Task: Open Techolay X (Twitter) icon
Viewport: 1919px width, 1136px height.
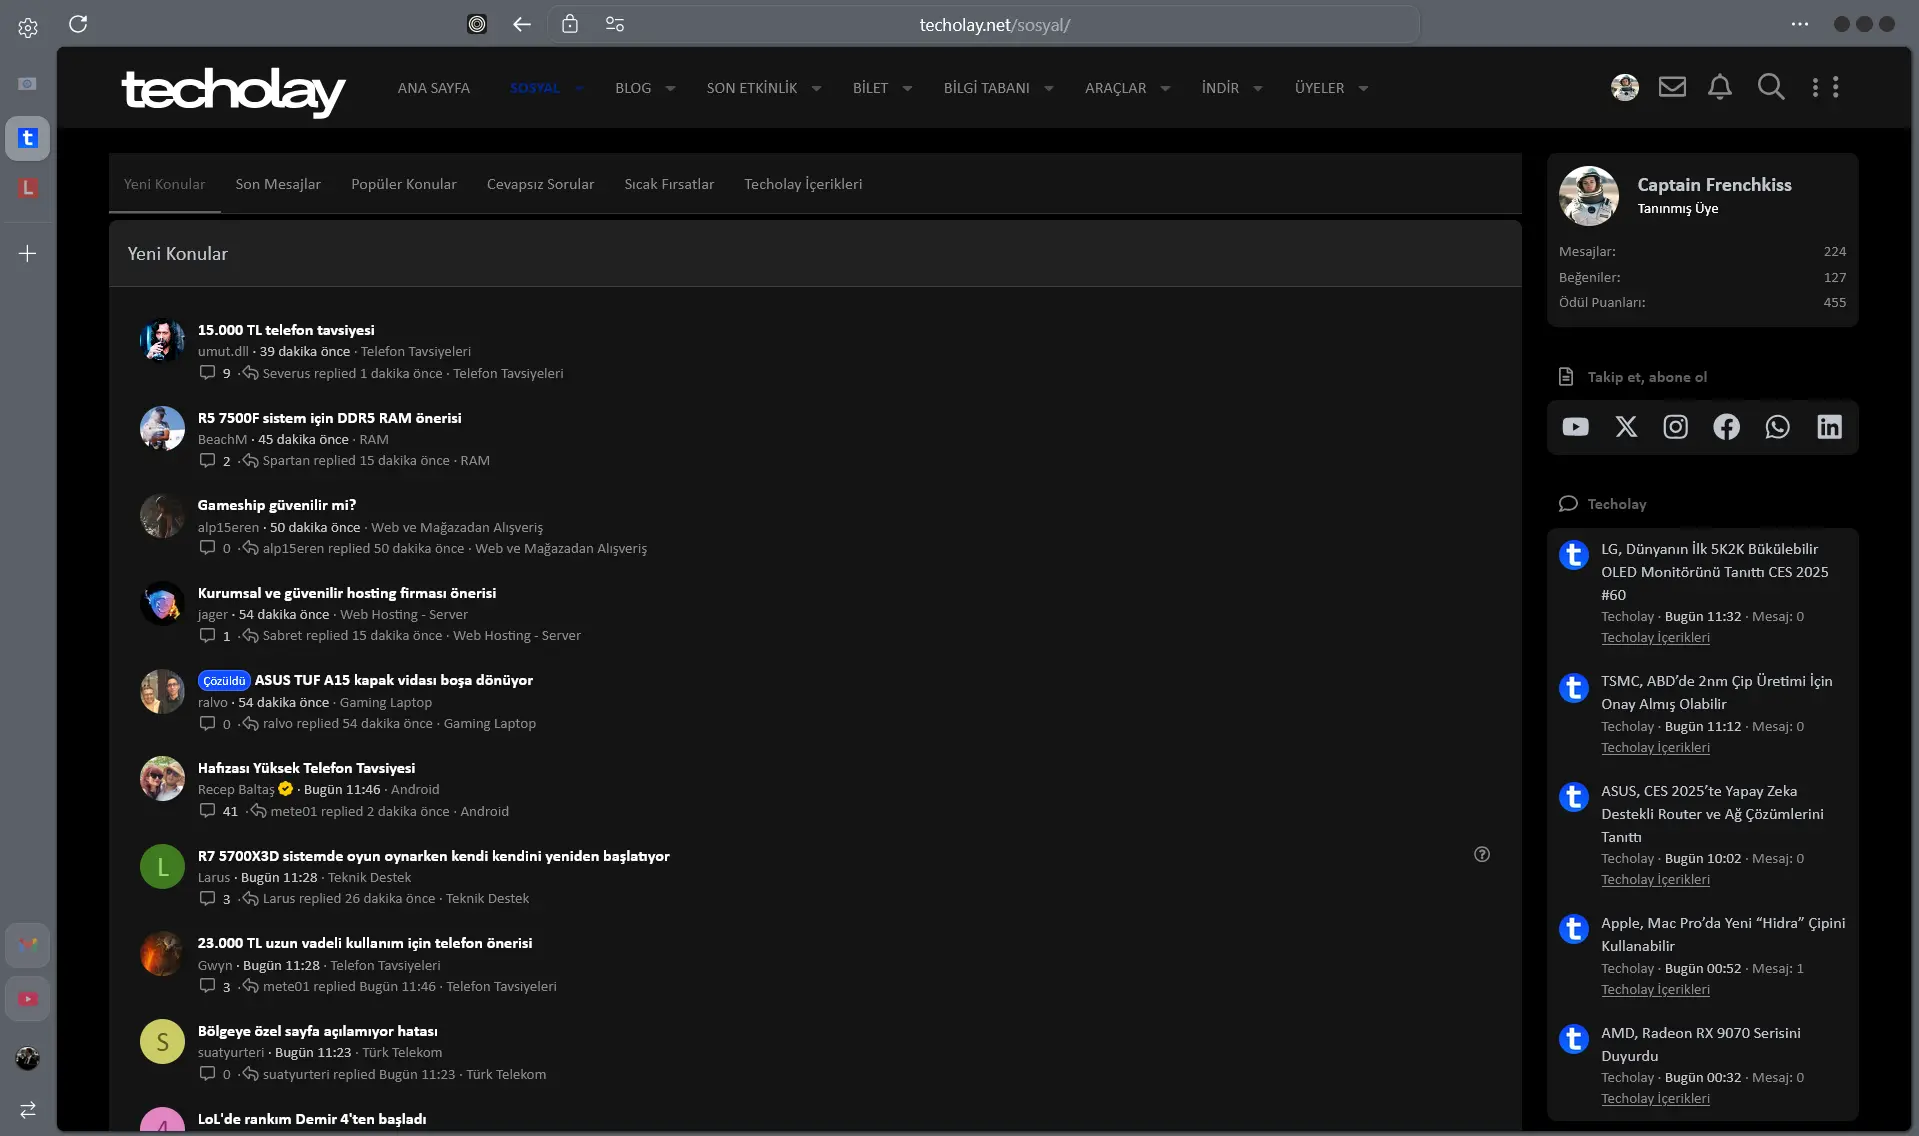Action: coord(1626,427)
